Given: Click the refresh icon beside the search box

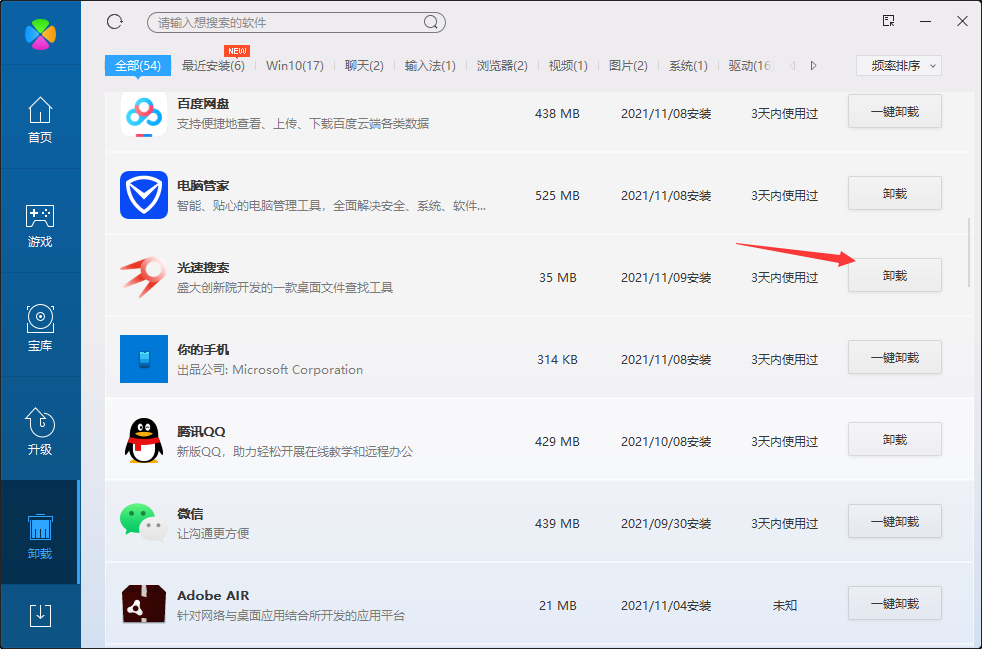Looking at the screenshot, I should 115,22.
